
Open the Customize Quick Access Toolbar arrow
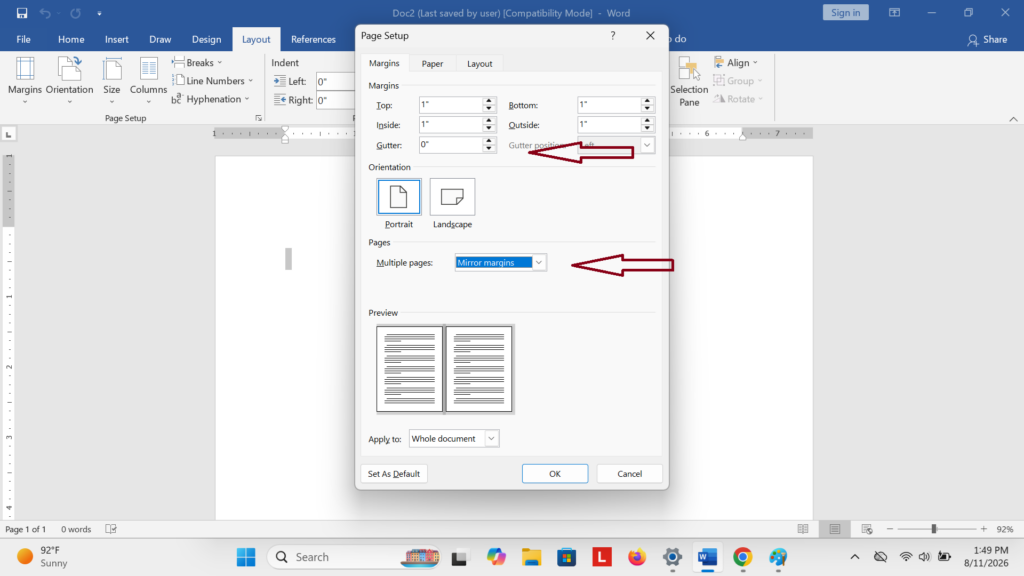[99, 13]
